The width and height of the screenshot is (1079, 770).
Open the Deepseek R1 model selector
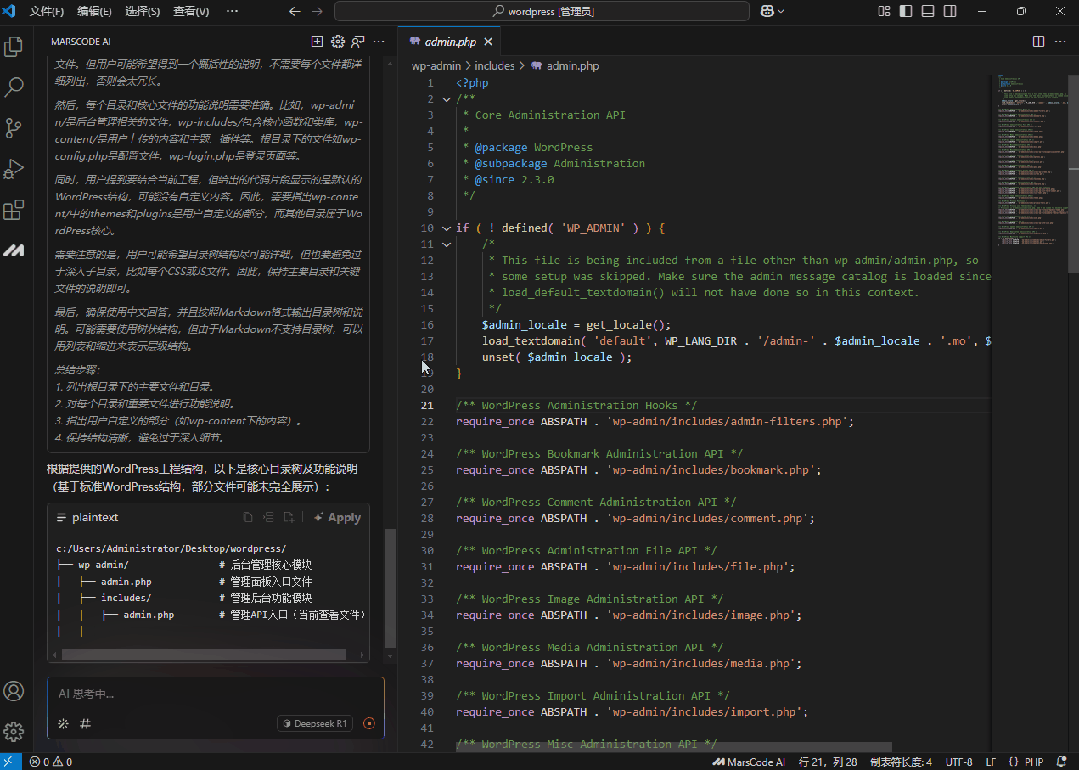(315, 723)
